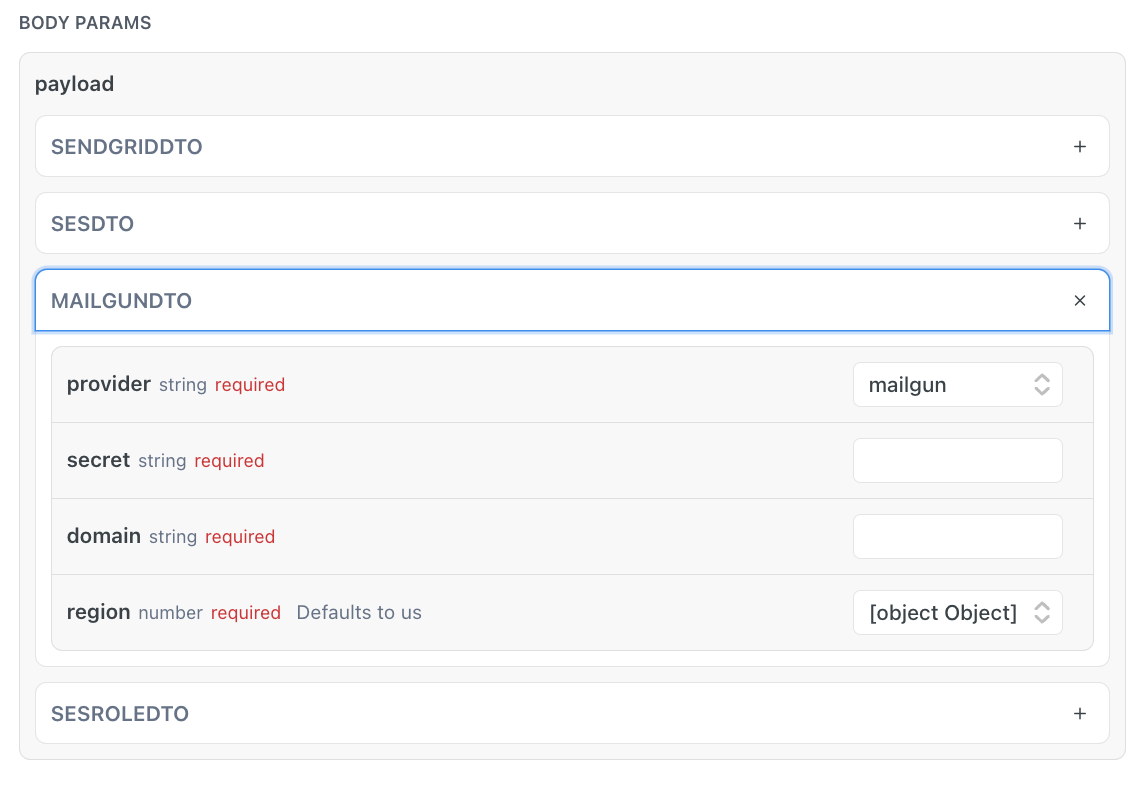Focus the domain text field

point(957,537)
